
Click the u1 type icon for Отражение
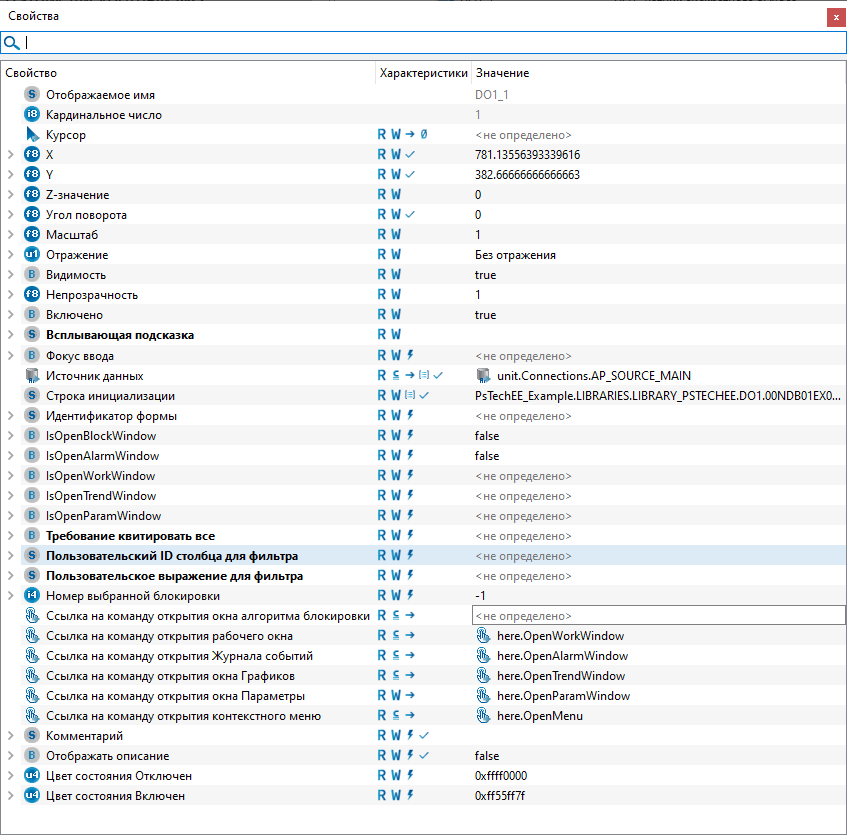tap(32, 255)
